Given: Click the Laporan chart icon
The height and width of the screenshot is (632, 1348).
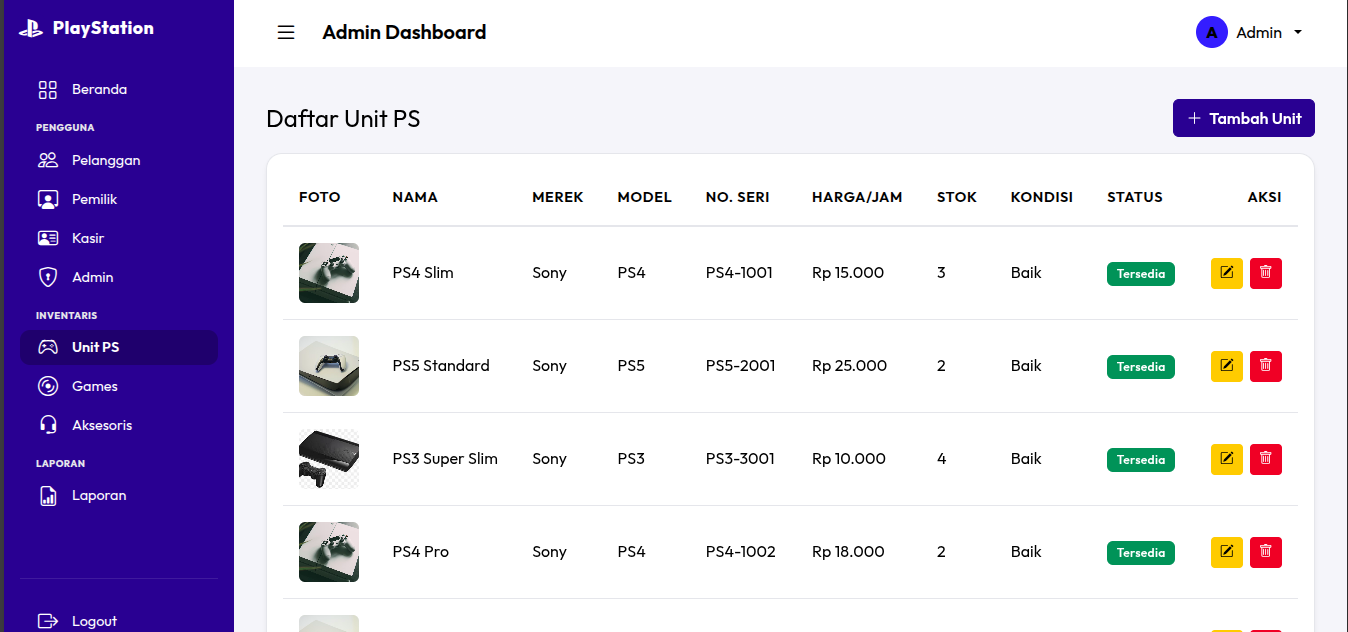Looking at the screenshot, I should click(x=48, y=496).
